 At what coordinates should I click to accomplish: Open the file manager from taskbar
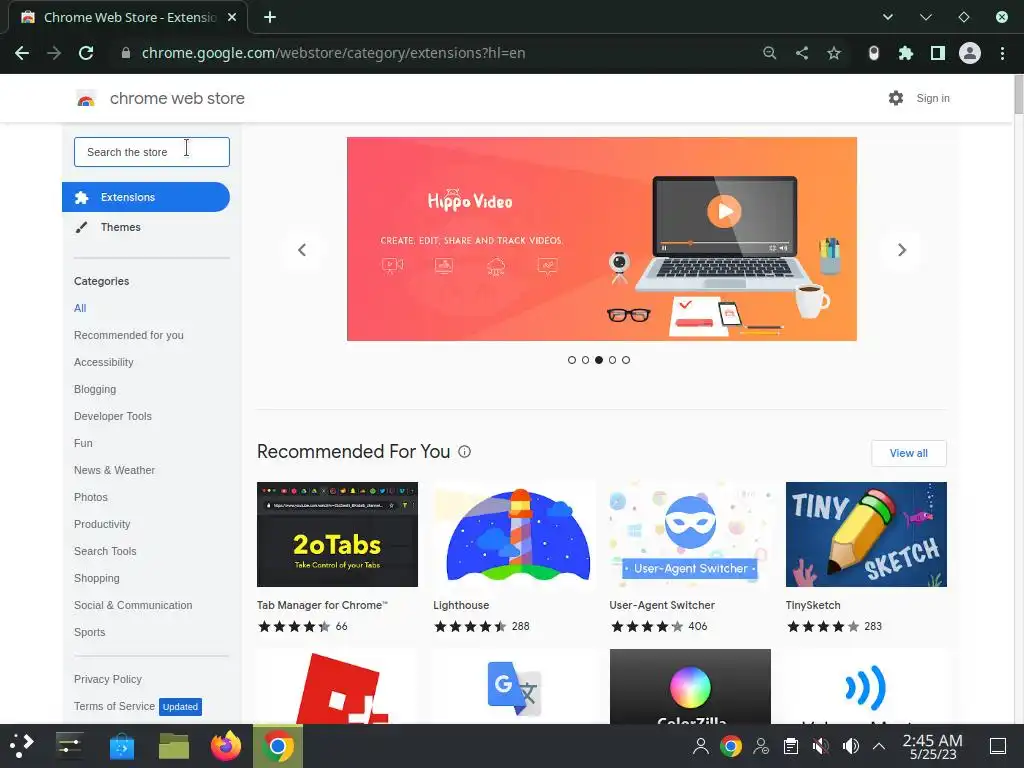point(174,746)
